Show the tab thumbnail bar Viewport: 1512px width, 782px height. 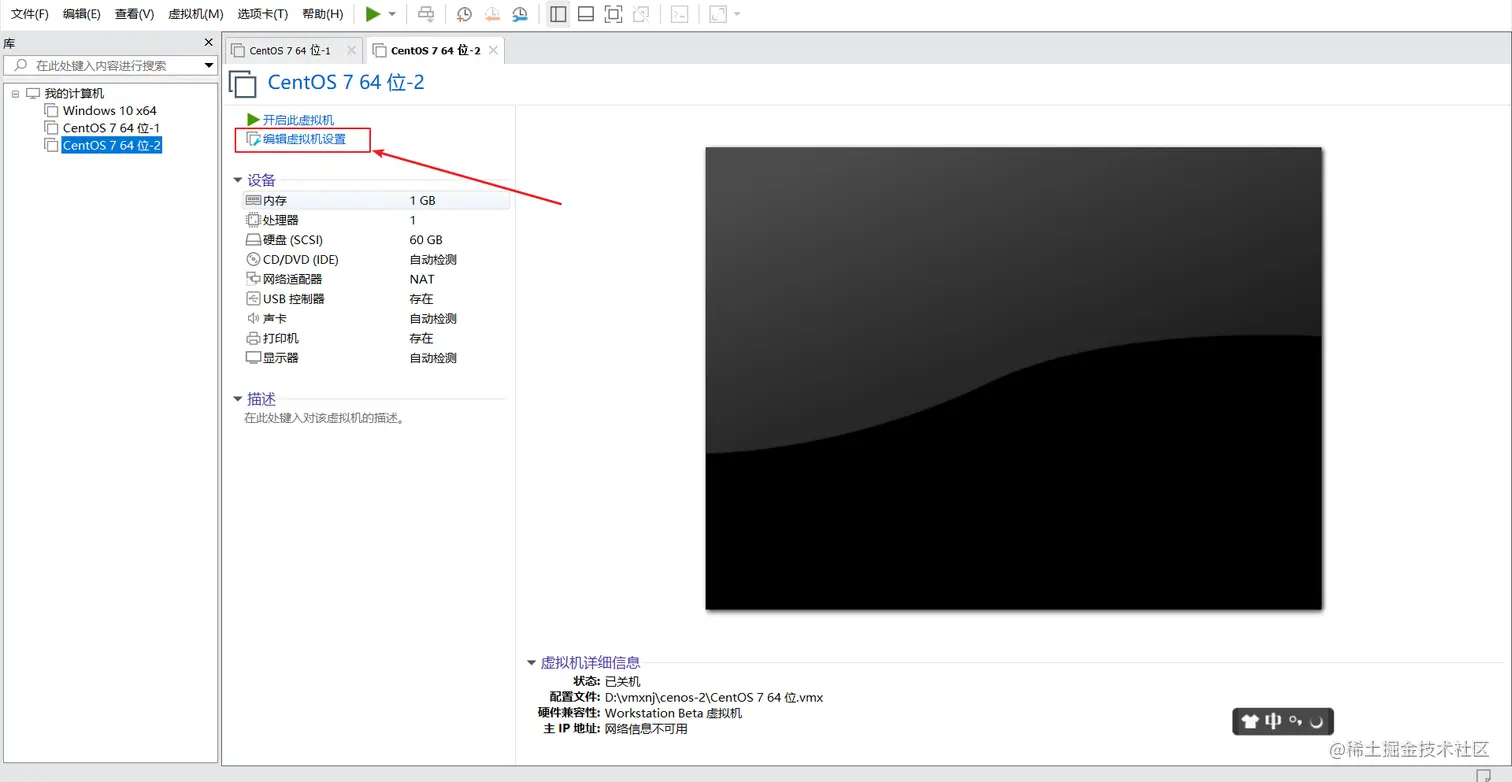click(585, 14)
